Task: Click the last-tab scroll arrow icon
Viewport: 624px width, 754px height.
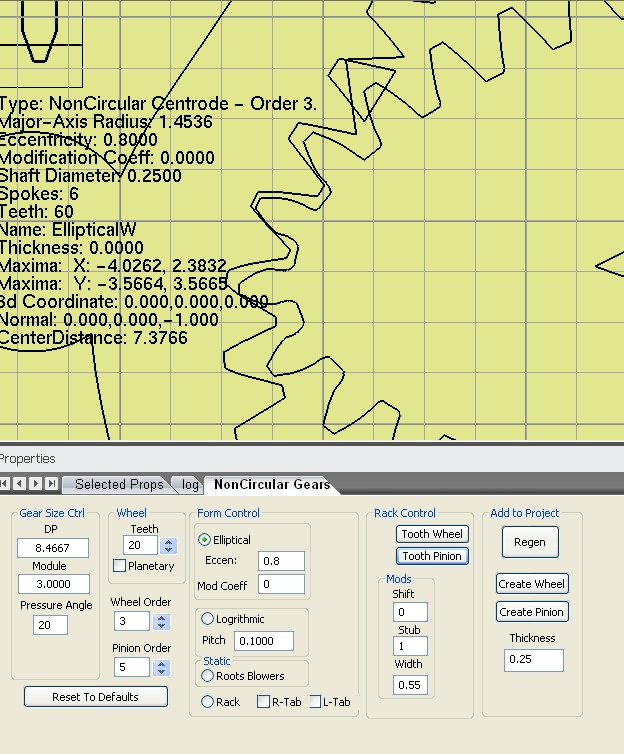Action: pyautogui.click(x=52, y=484)
